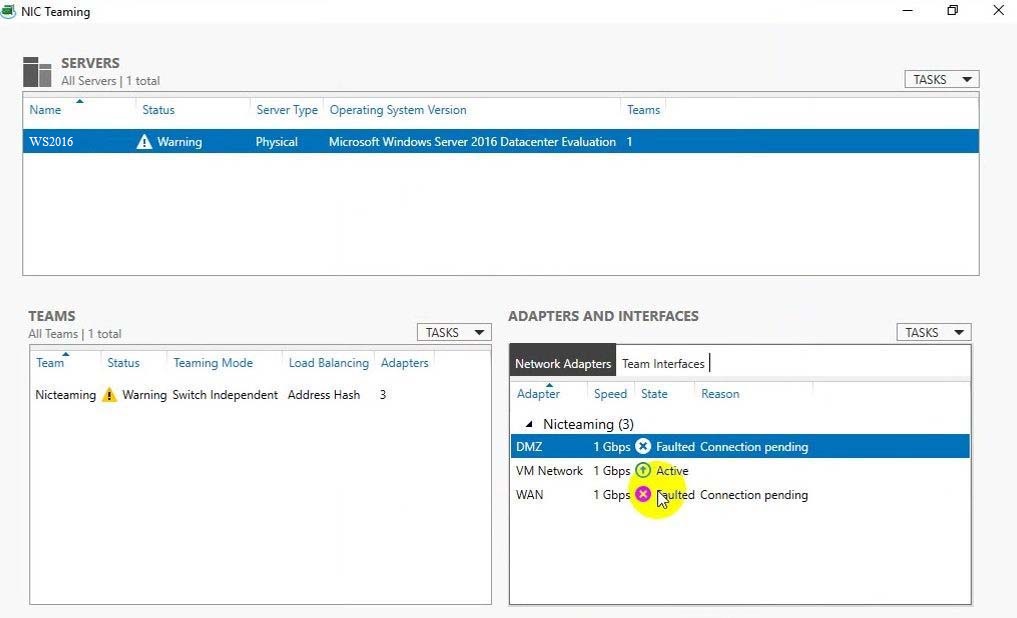
Task: Sort adapters by Adapter column header
Action: [x=538, y=394]
